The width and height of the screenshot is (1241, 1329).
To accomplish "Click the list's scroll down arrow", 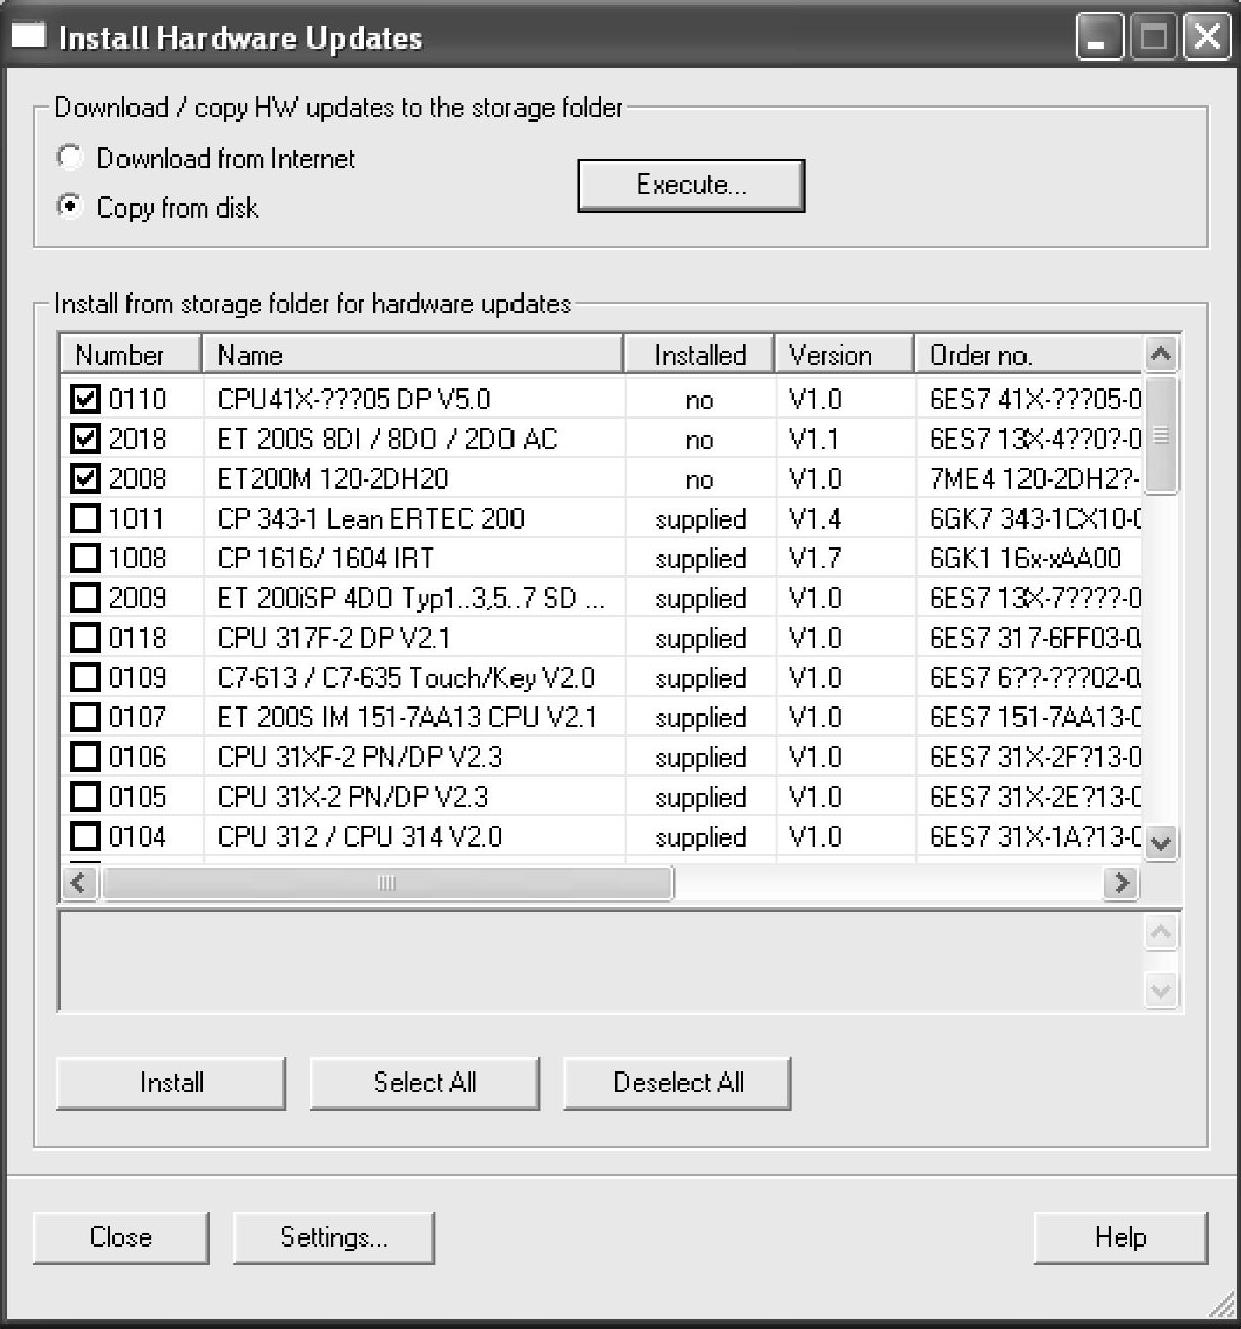I will point(1161,842).
